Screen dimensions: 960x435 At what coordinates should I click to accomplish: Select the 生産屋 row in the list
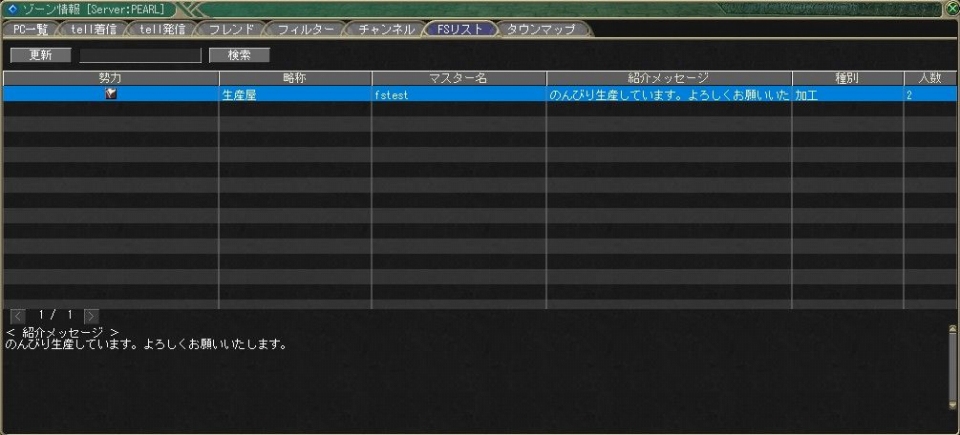click(295, 95)
